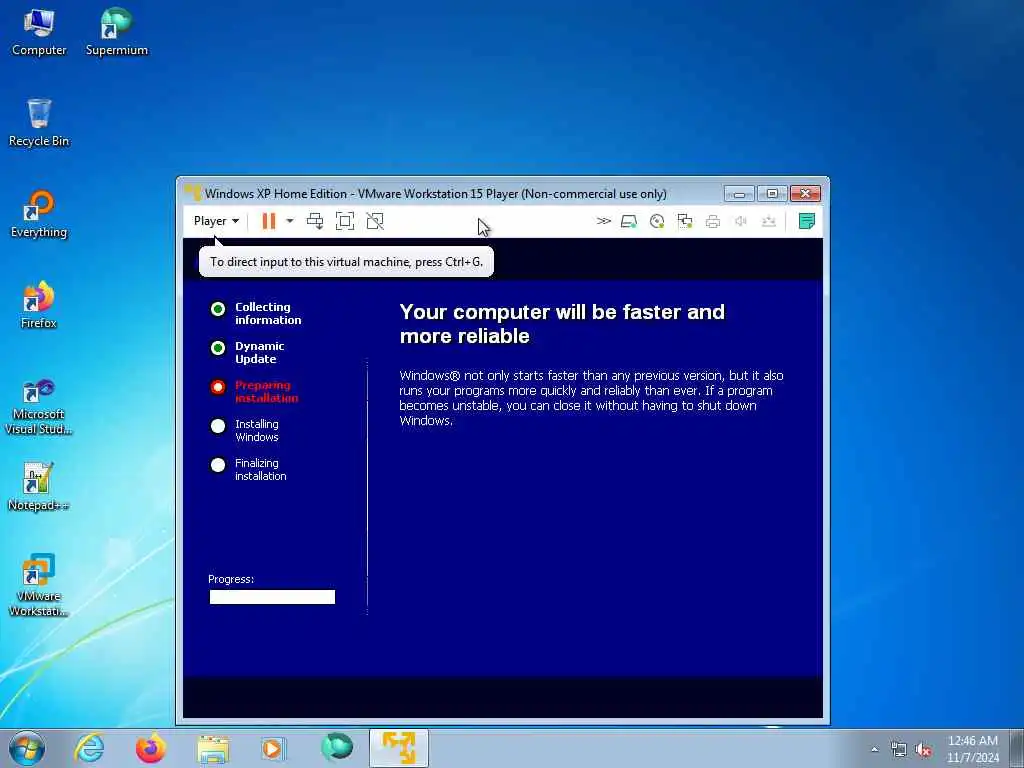Click the Preparing installation step indicator
The height and width of the screenshot is (768, 1024).
point(218,387)
